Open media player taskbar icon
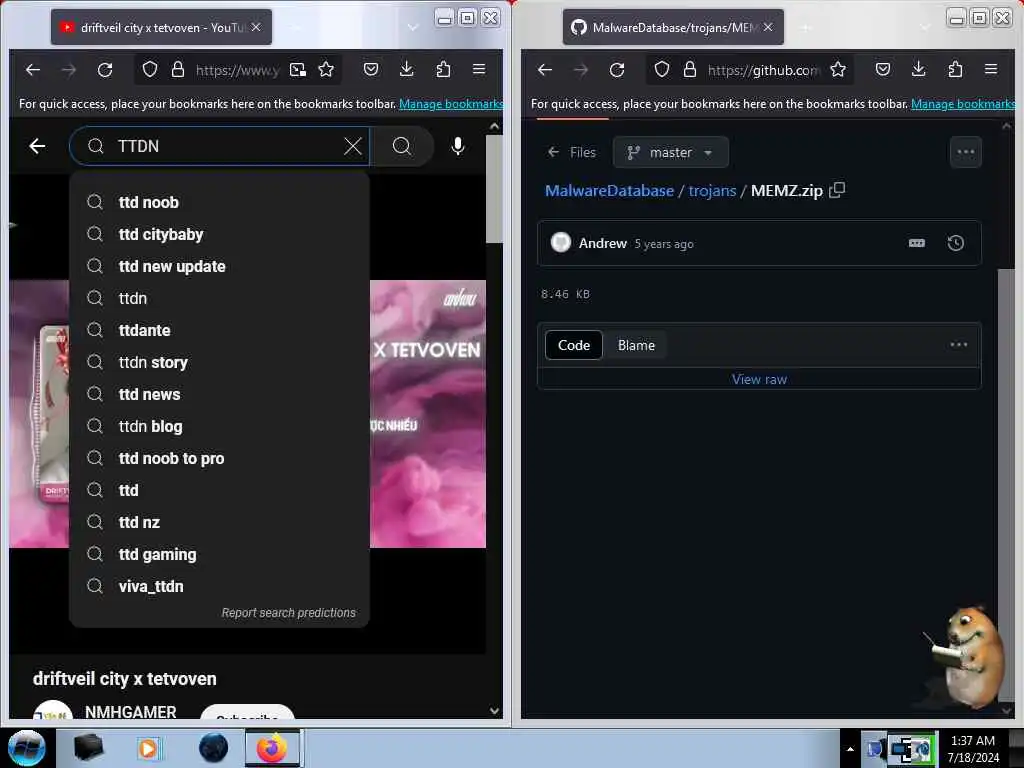Viewport: 1024px width, 768px height. [x=148, y=748]
